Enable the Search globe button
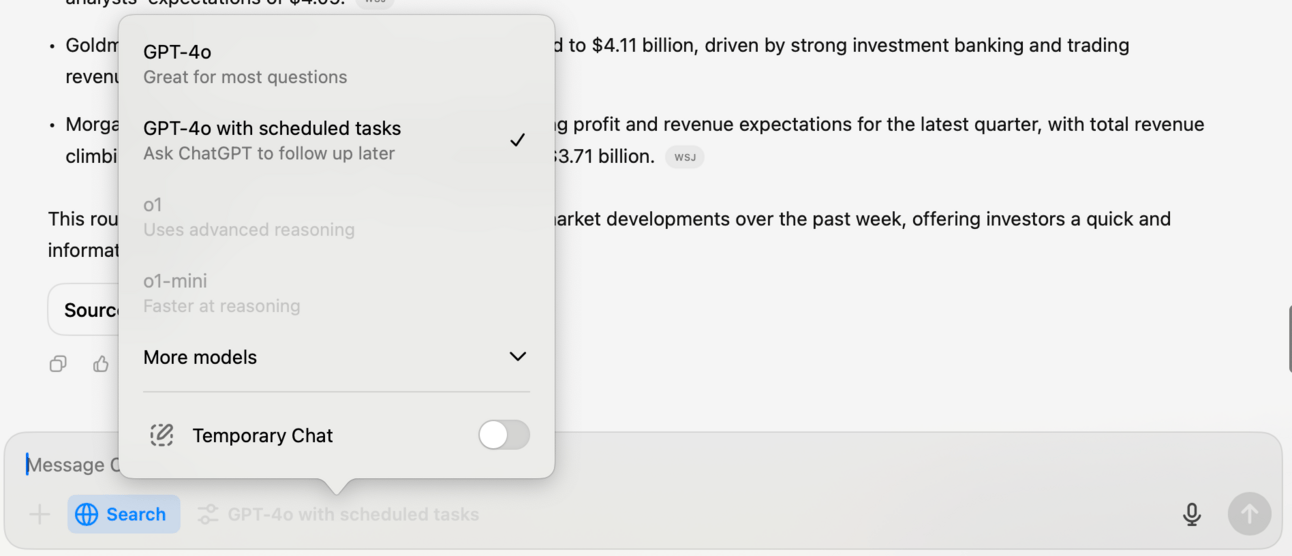The image size is (1292, 556). tap(124, 514)
